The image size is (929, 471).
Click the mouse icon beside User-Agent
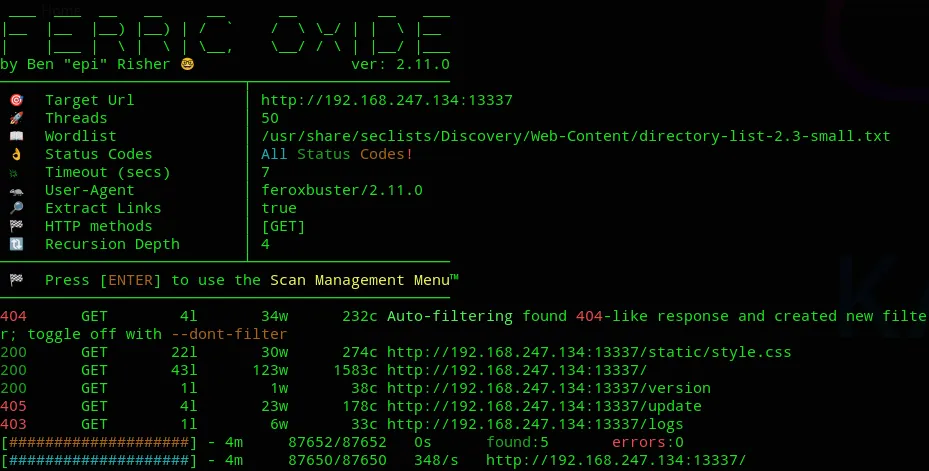point(17,191)
